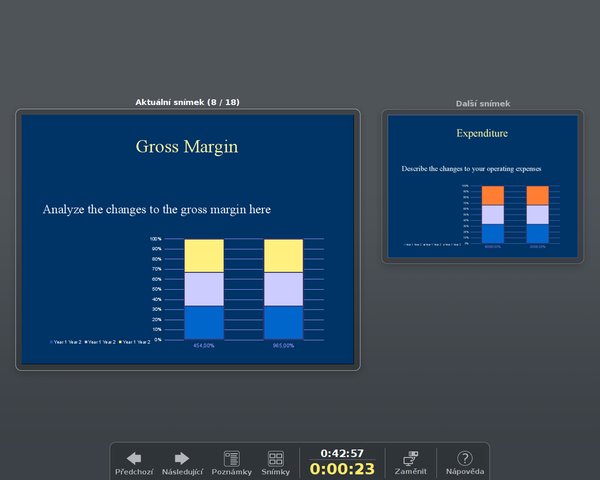
Task: Click the Další snímek heading
Action: [x=483, y=103]
